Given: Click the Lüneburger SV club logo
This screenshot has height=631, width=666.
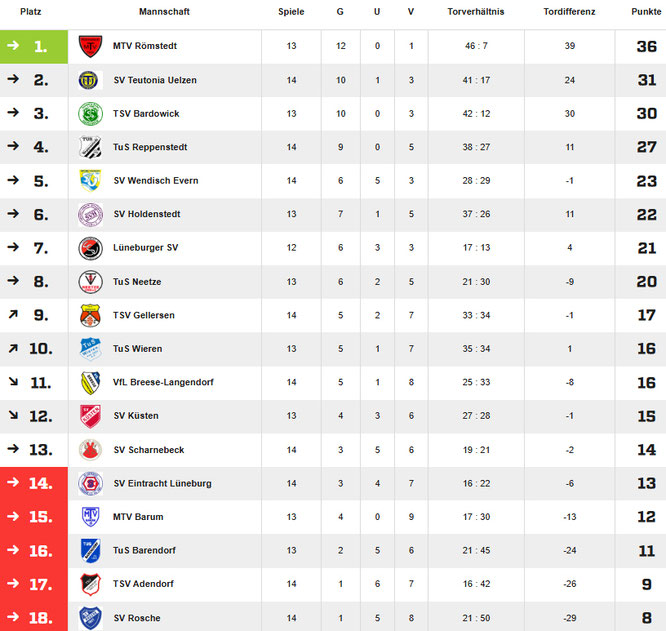Looking at the screenshot, I should point(90,248).
